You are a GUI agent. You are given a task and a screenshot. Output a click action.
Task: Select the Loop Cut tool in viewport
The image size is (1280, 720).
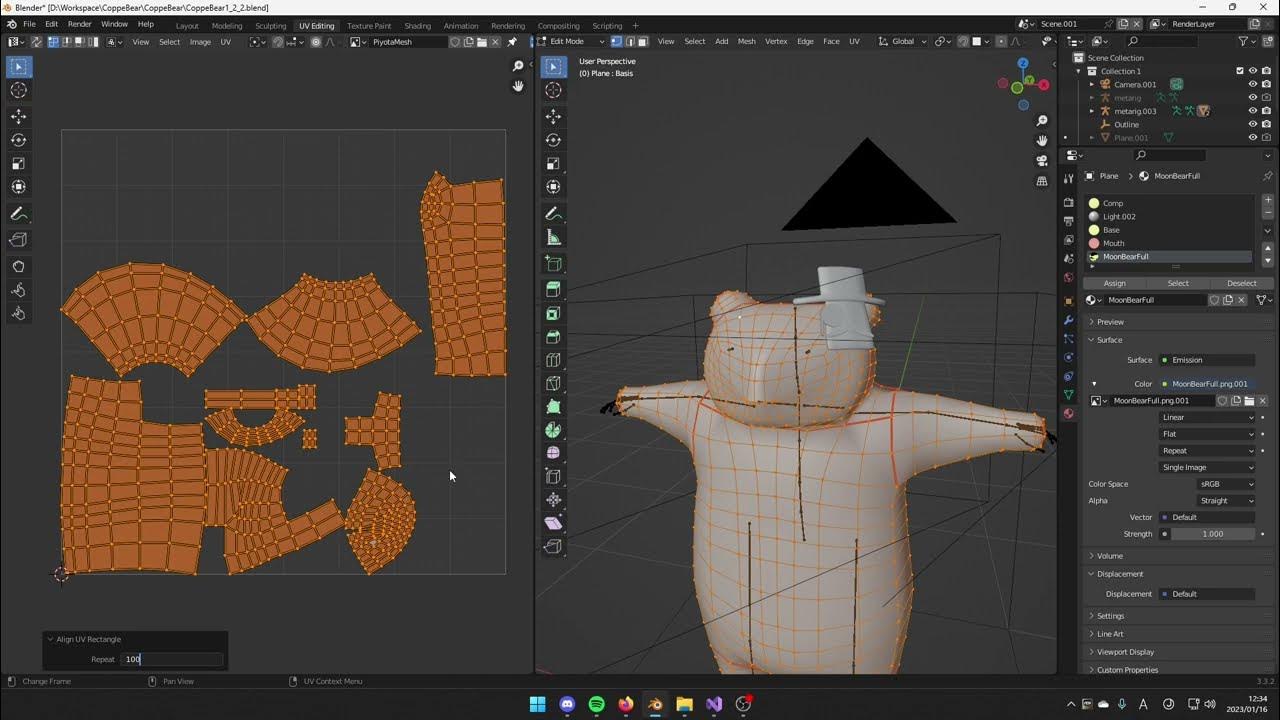[x=553, y=360]
